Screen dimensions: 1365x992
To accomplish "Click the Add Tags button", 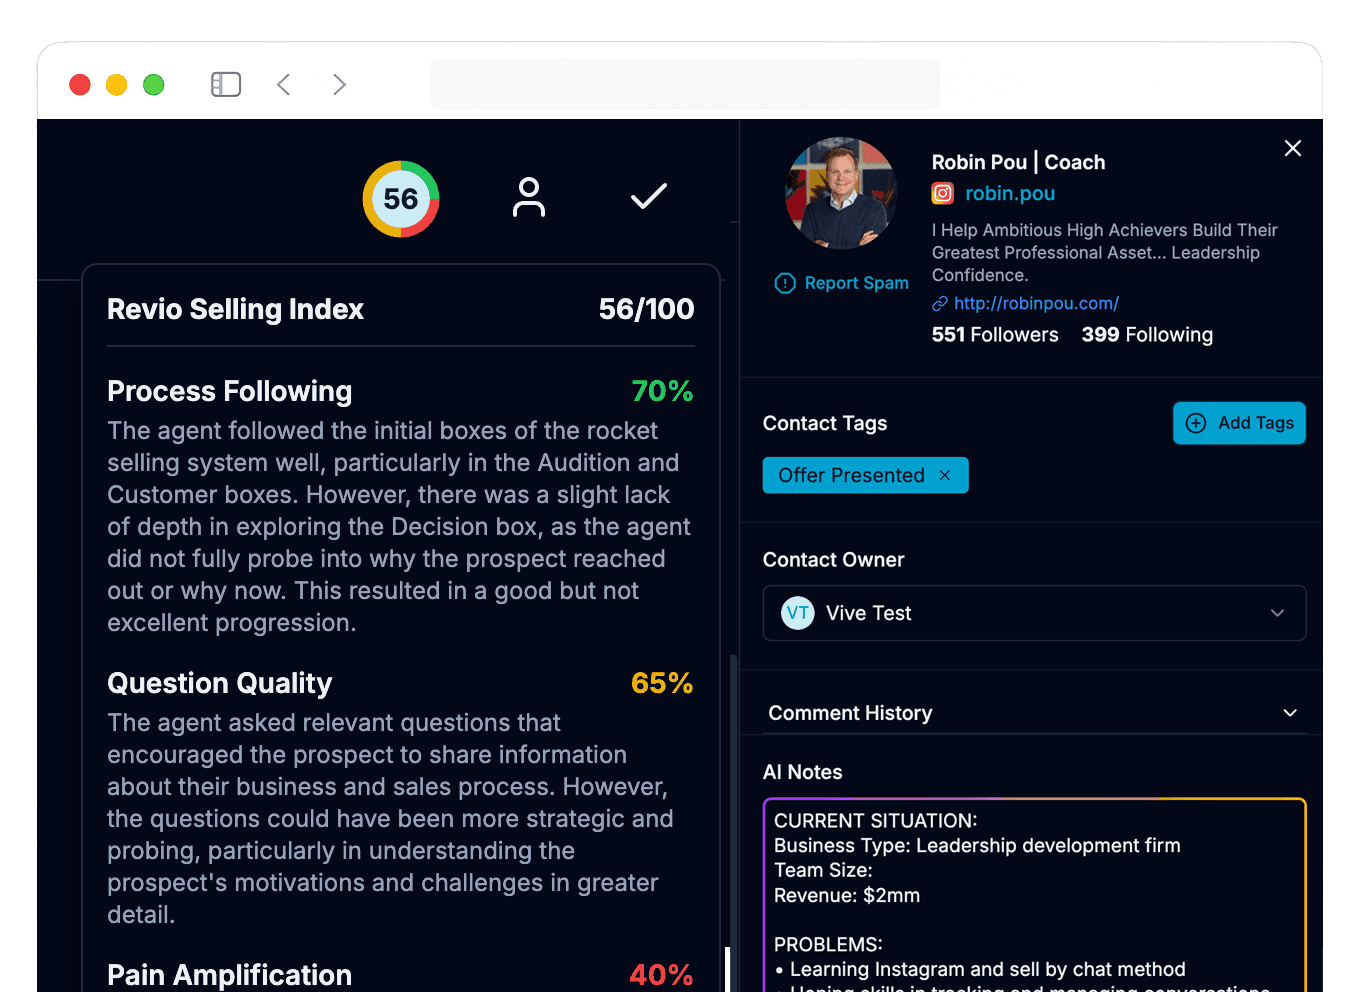I will pyautogui.click(x=1239, y=423).
